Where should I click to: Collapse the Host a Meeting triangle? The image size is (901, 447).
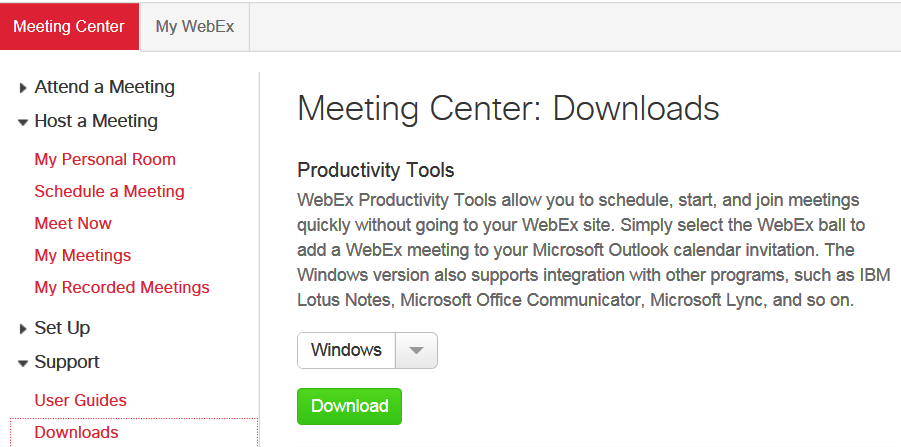22,122
